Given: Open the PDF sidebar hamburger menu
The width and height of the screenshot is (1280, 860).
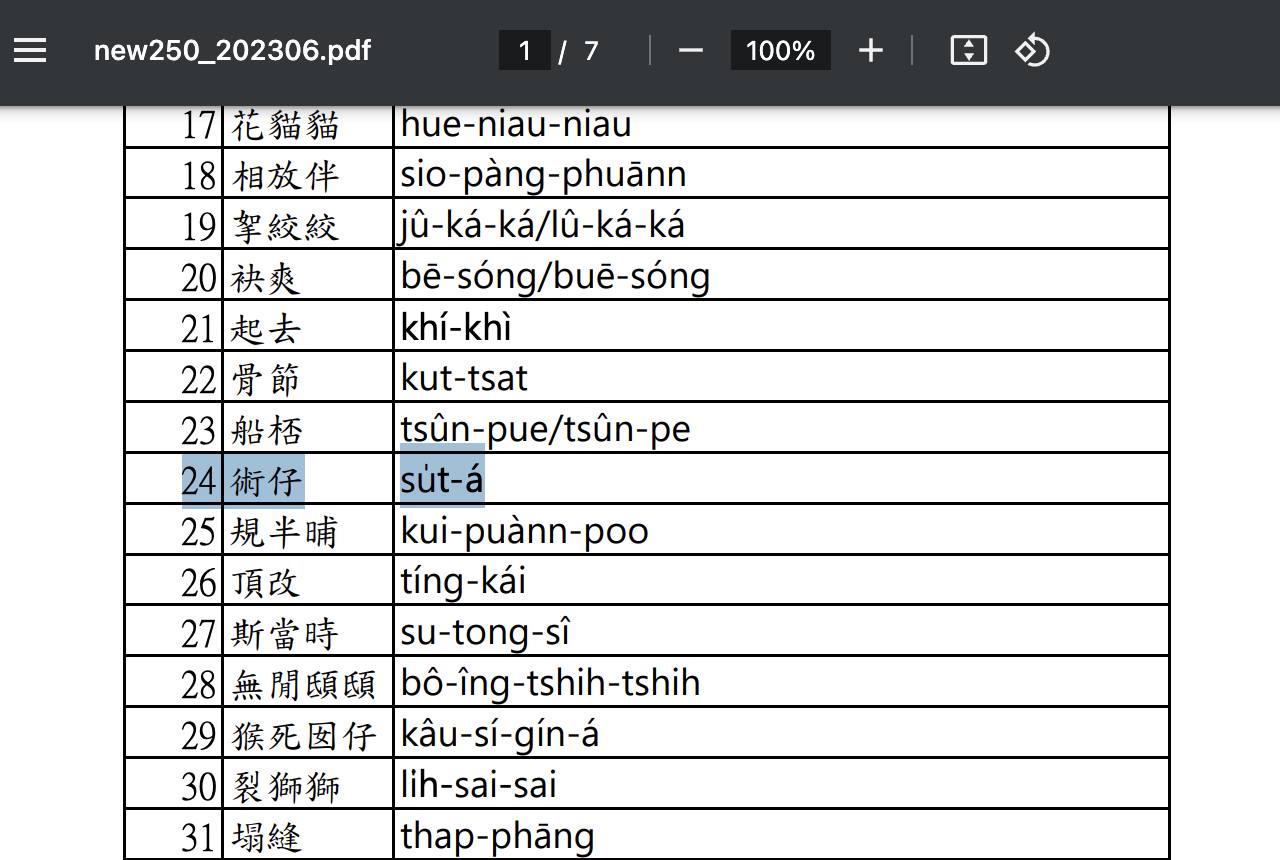Looking at the screenshot, I should 30,50.
